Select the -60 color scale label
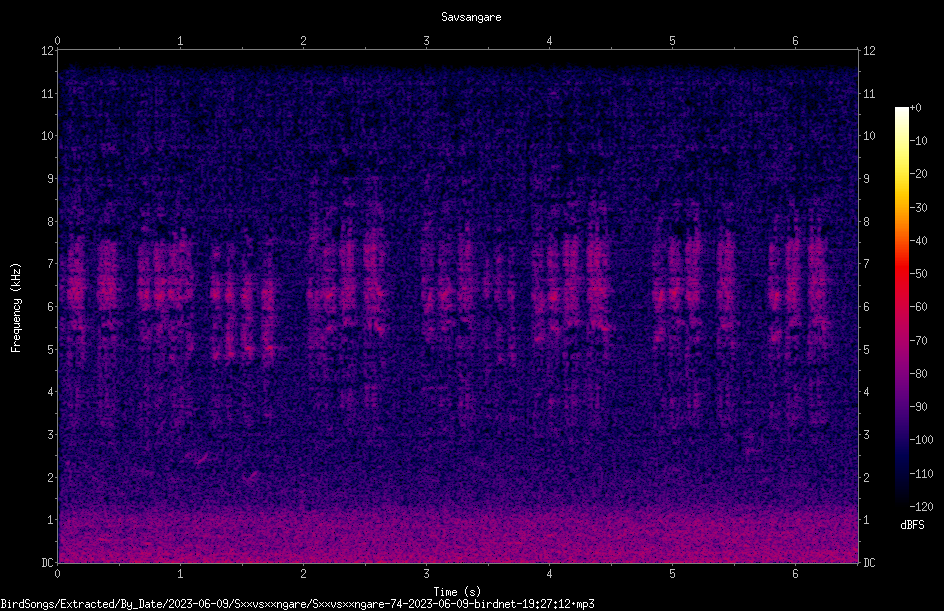 [918, 307]
